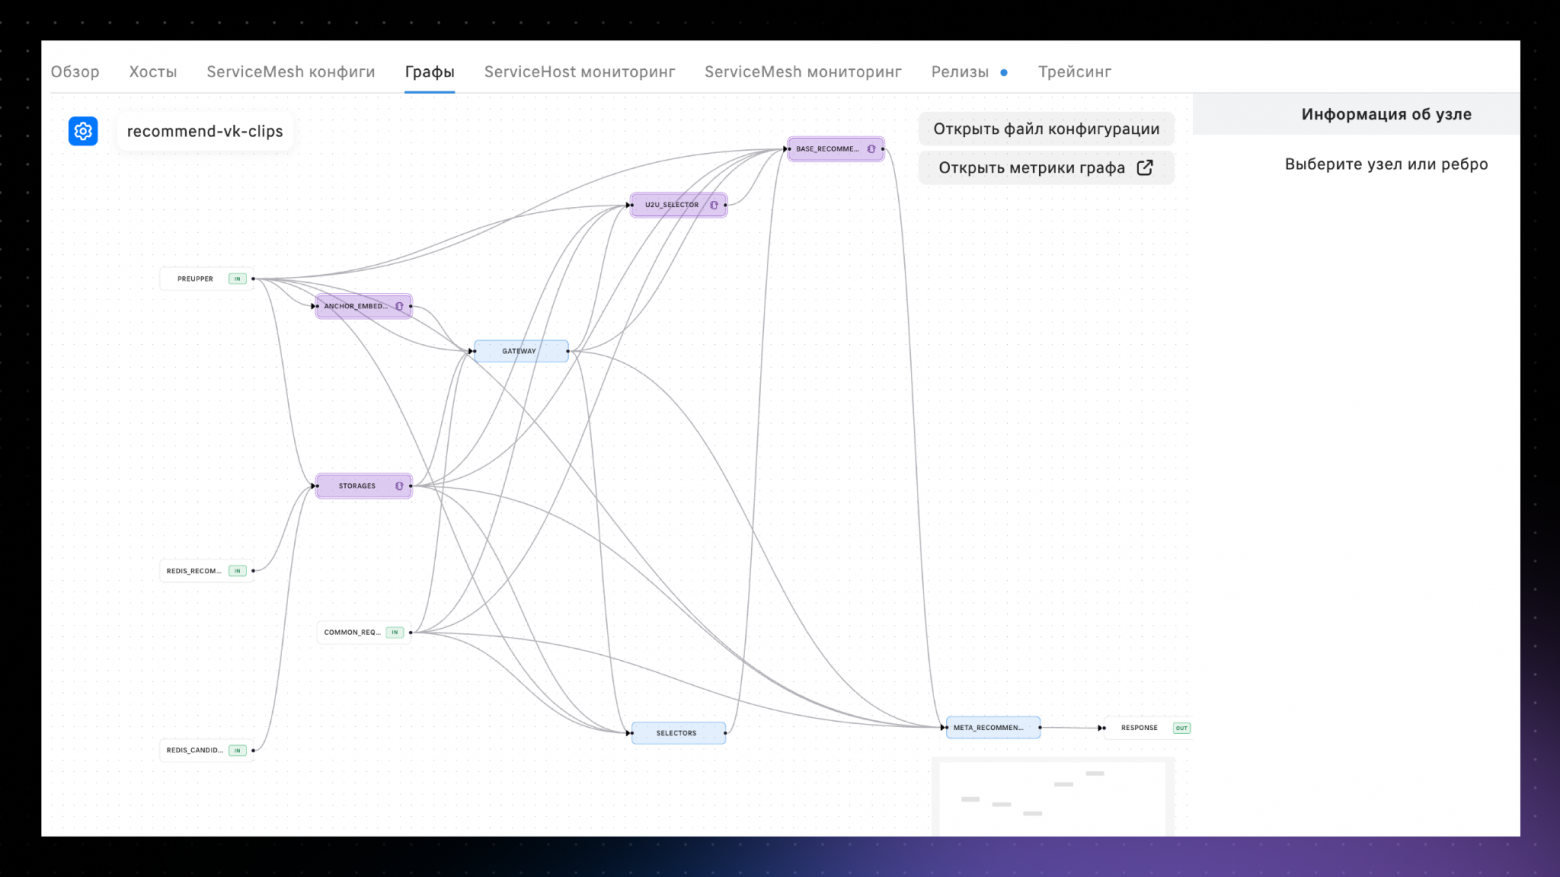Viewport: 1560px width, 877px height.
Task: Select the COMMON_REQ... input node
Action: click(364, 632)
